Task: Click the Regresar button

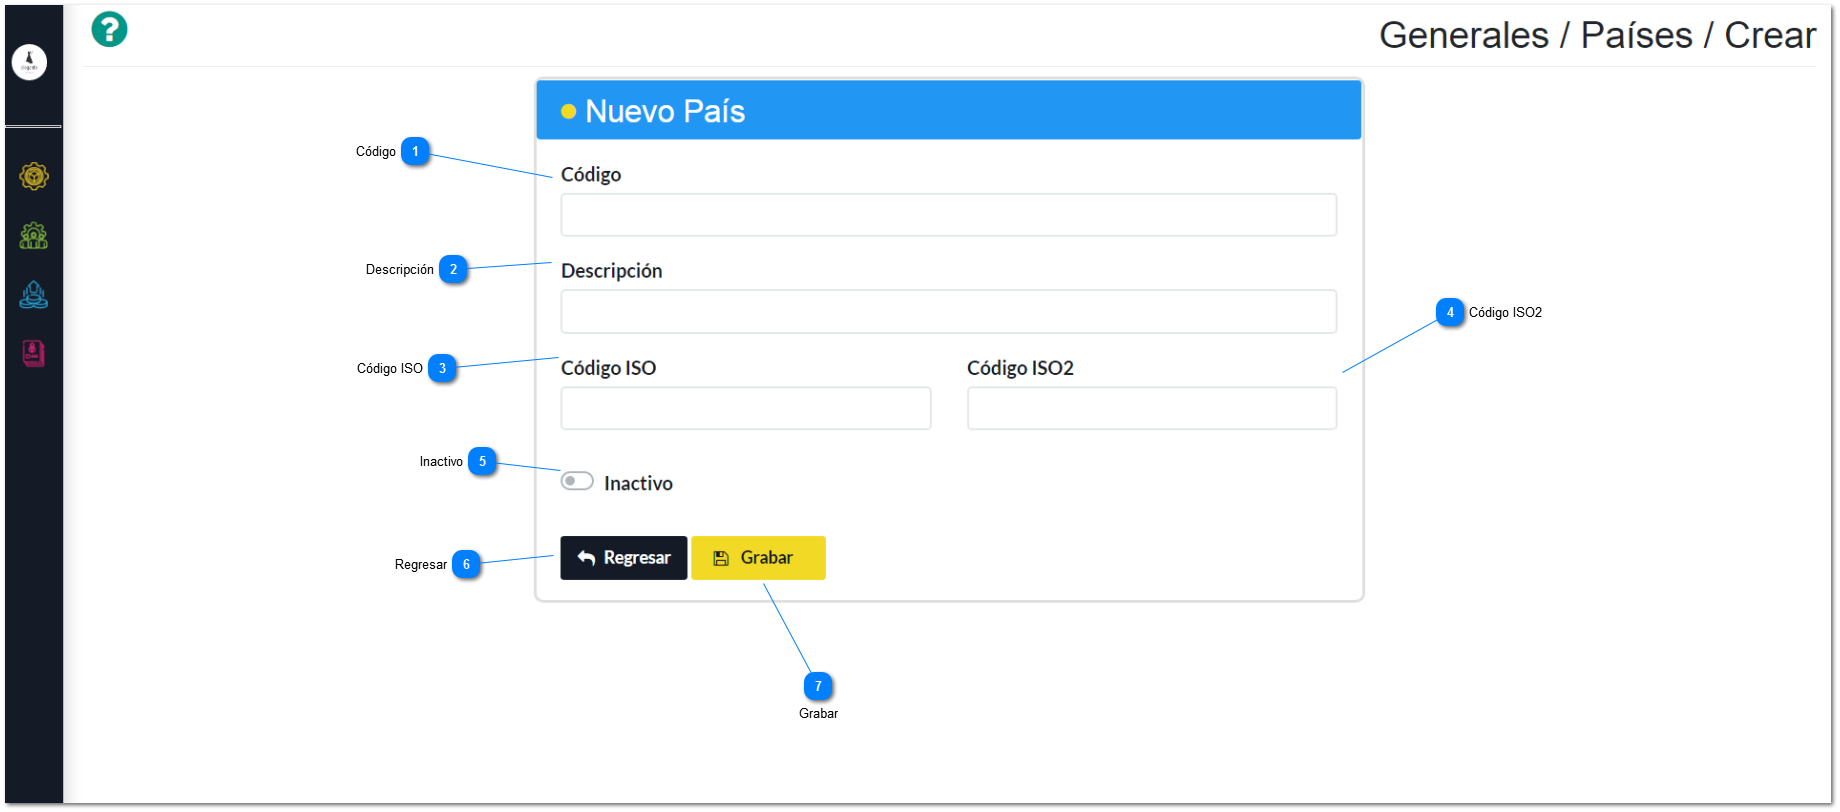Action: pyautogui.click(x=624, y=558)
